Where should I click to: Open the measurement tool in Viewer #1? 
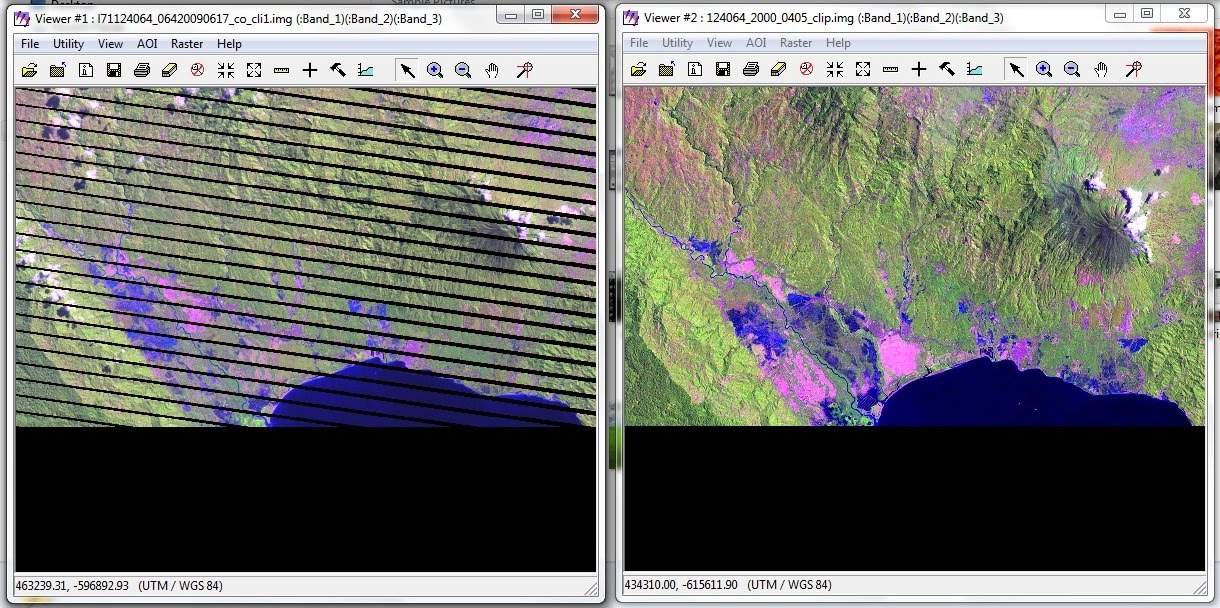pyautogui.click(x=281, y=70)
